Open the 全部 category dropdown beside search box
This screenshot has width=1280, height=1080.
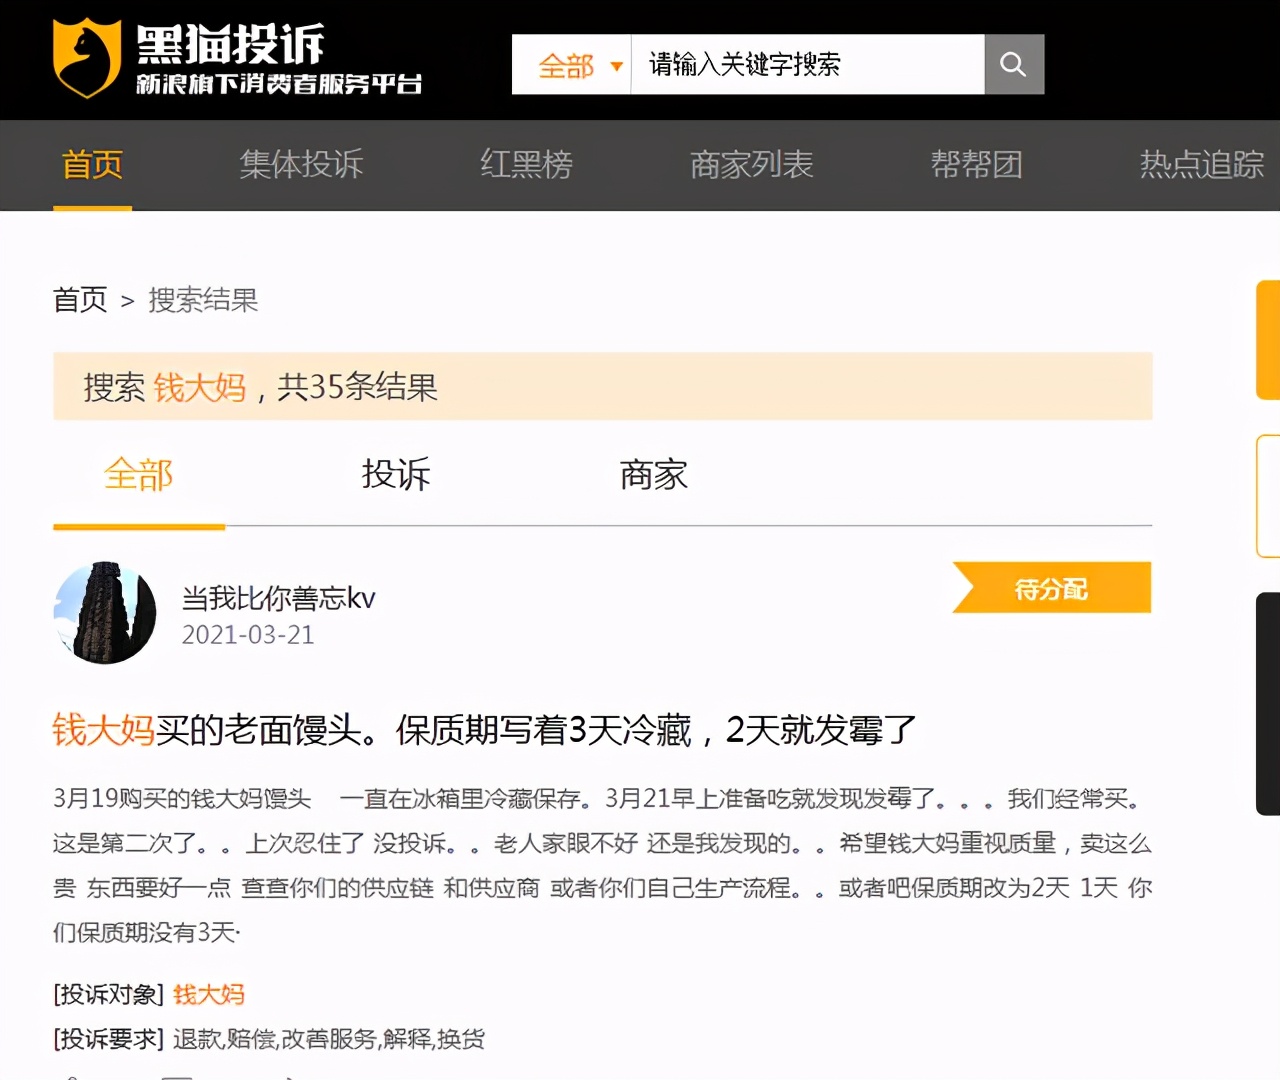572,64
